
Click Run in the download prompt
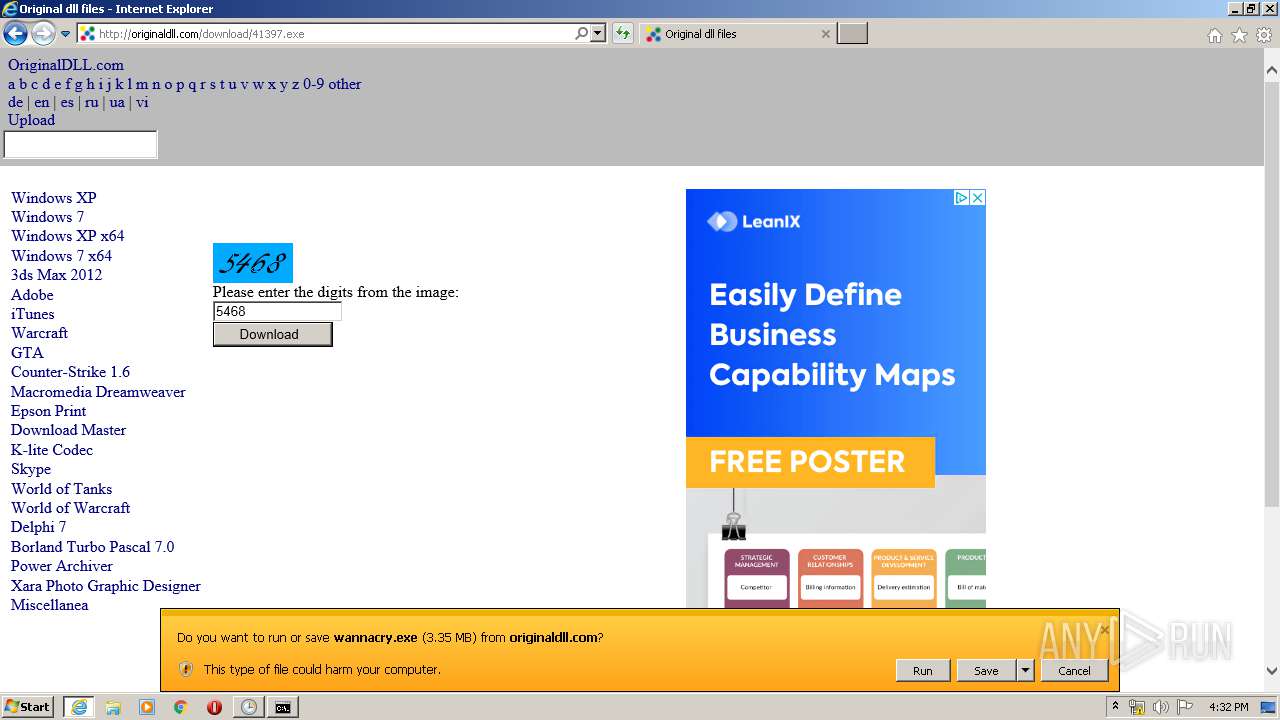click(x=923, y=671)
